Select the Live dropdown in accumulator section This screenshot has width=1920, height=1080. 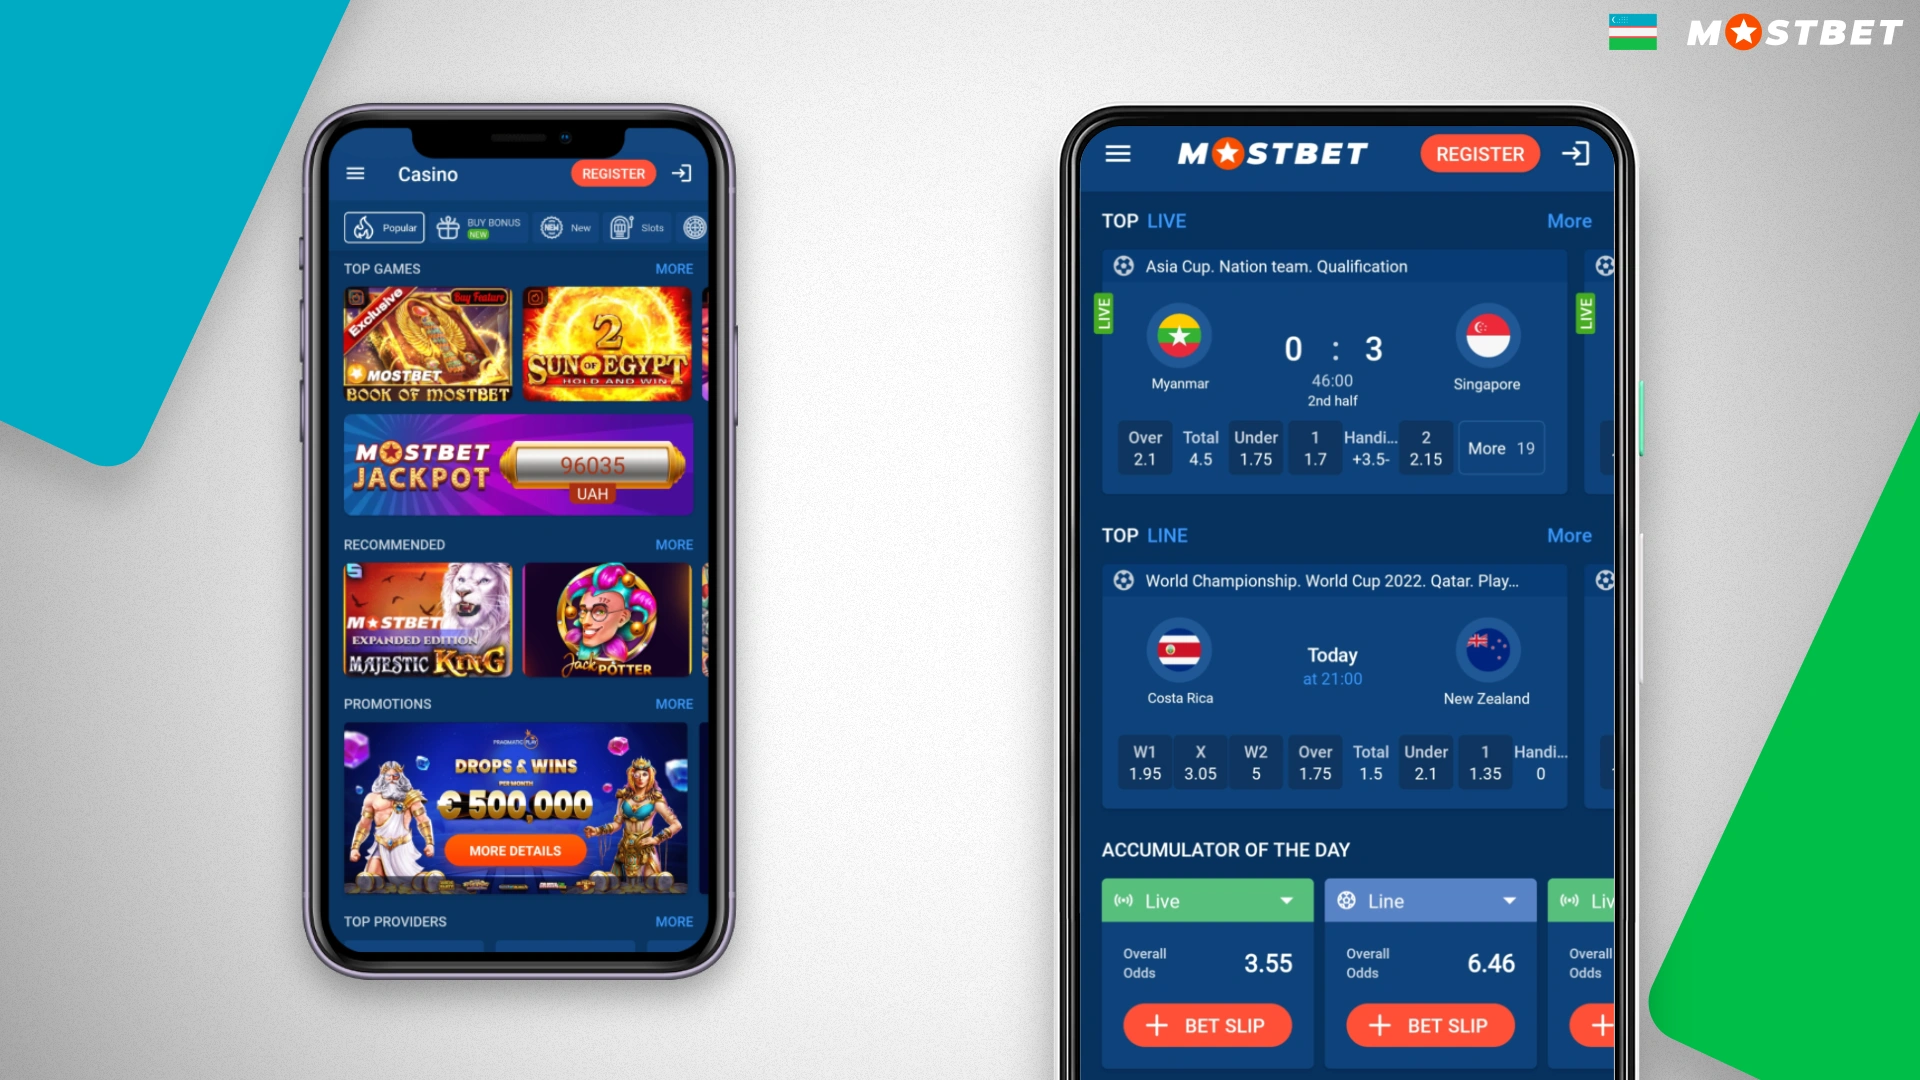tap(1204, 903)
